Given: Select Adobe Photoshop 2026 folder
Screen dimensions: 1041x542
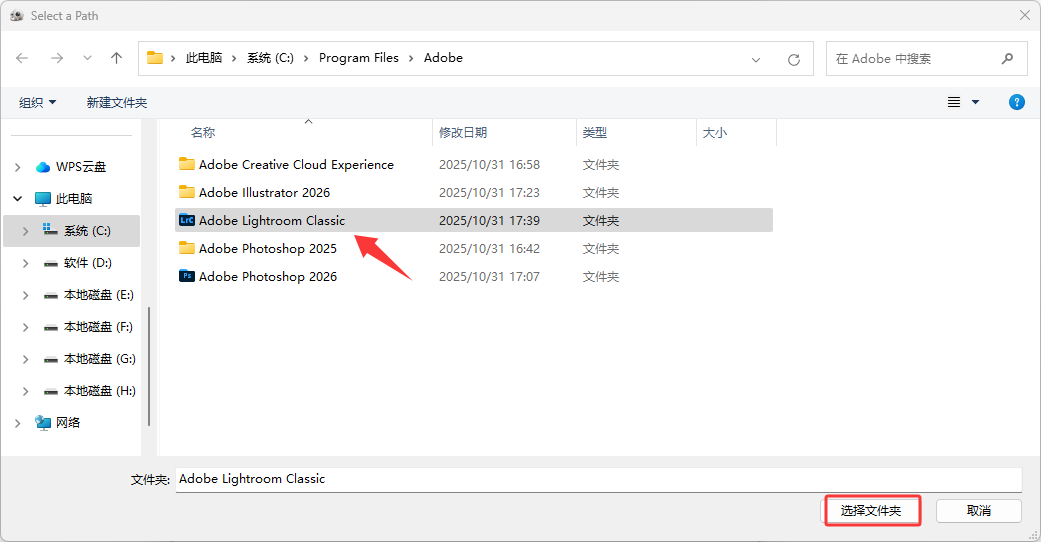Looking at the screenshot, I should [x=268, y=276].
